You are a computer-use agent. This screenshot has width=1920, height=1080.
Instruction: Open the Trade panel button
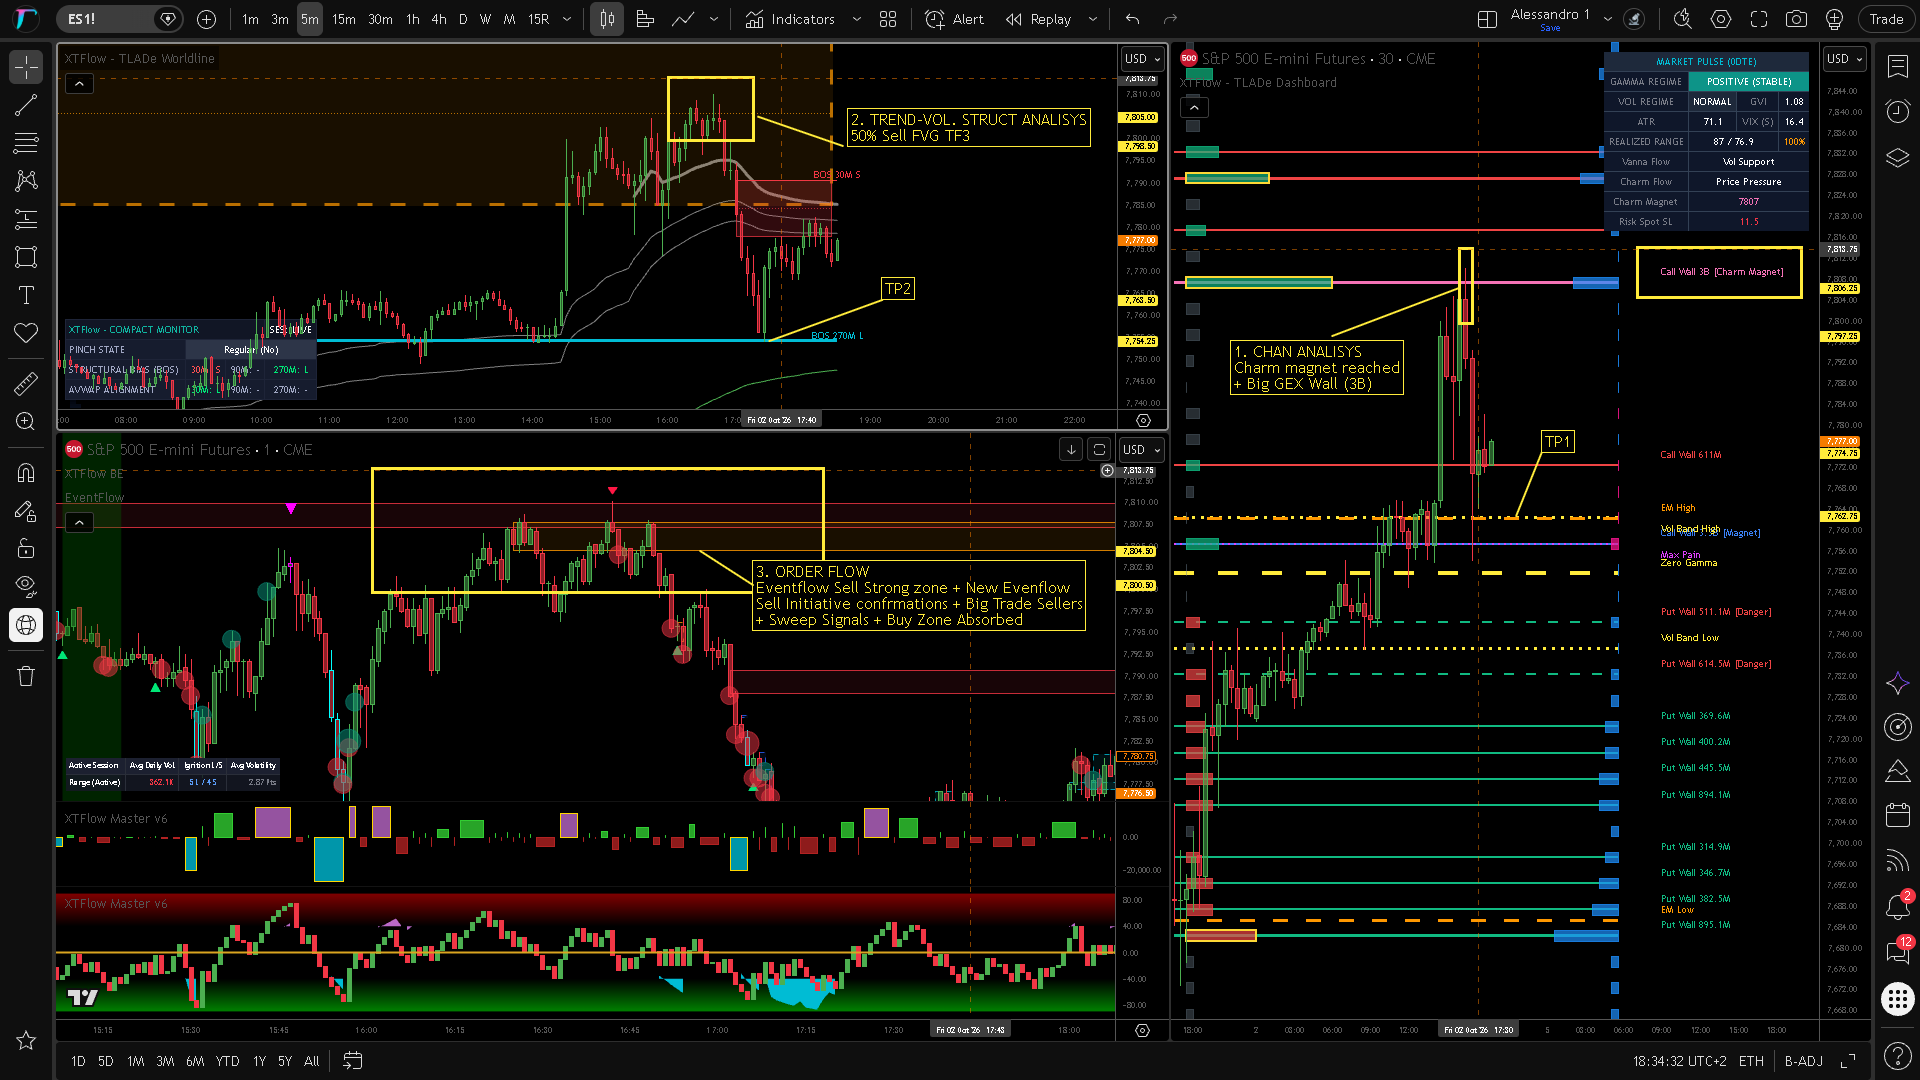[1886, 19]
